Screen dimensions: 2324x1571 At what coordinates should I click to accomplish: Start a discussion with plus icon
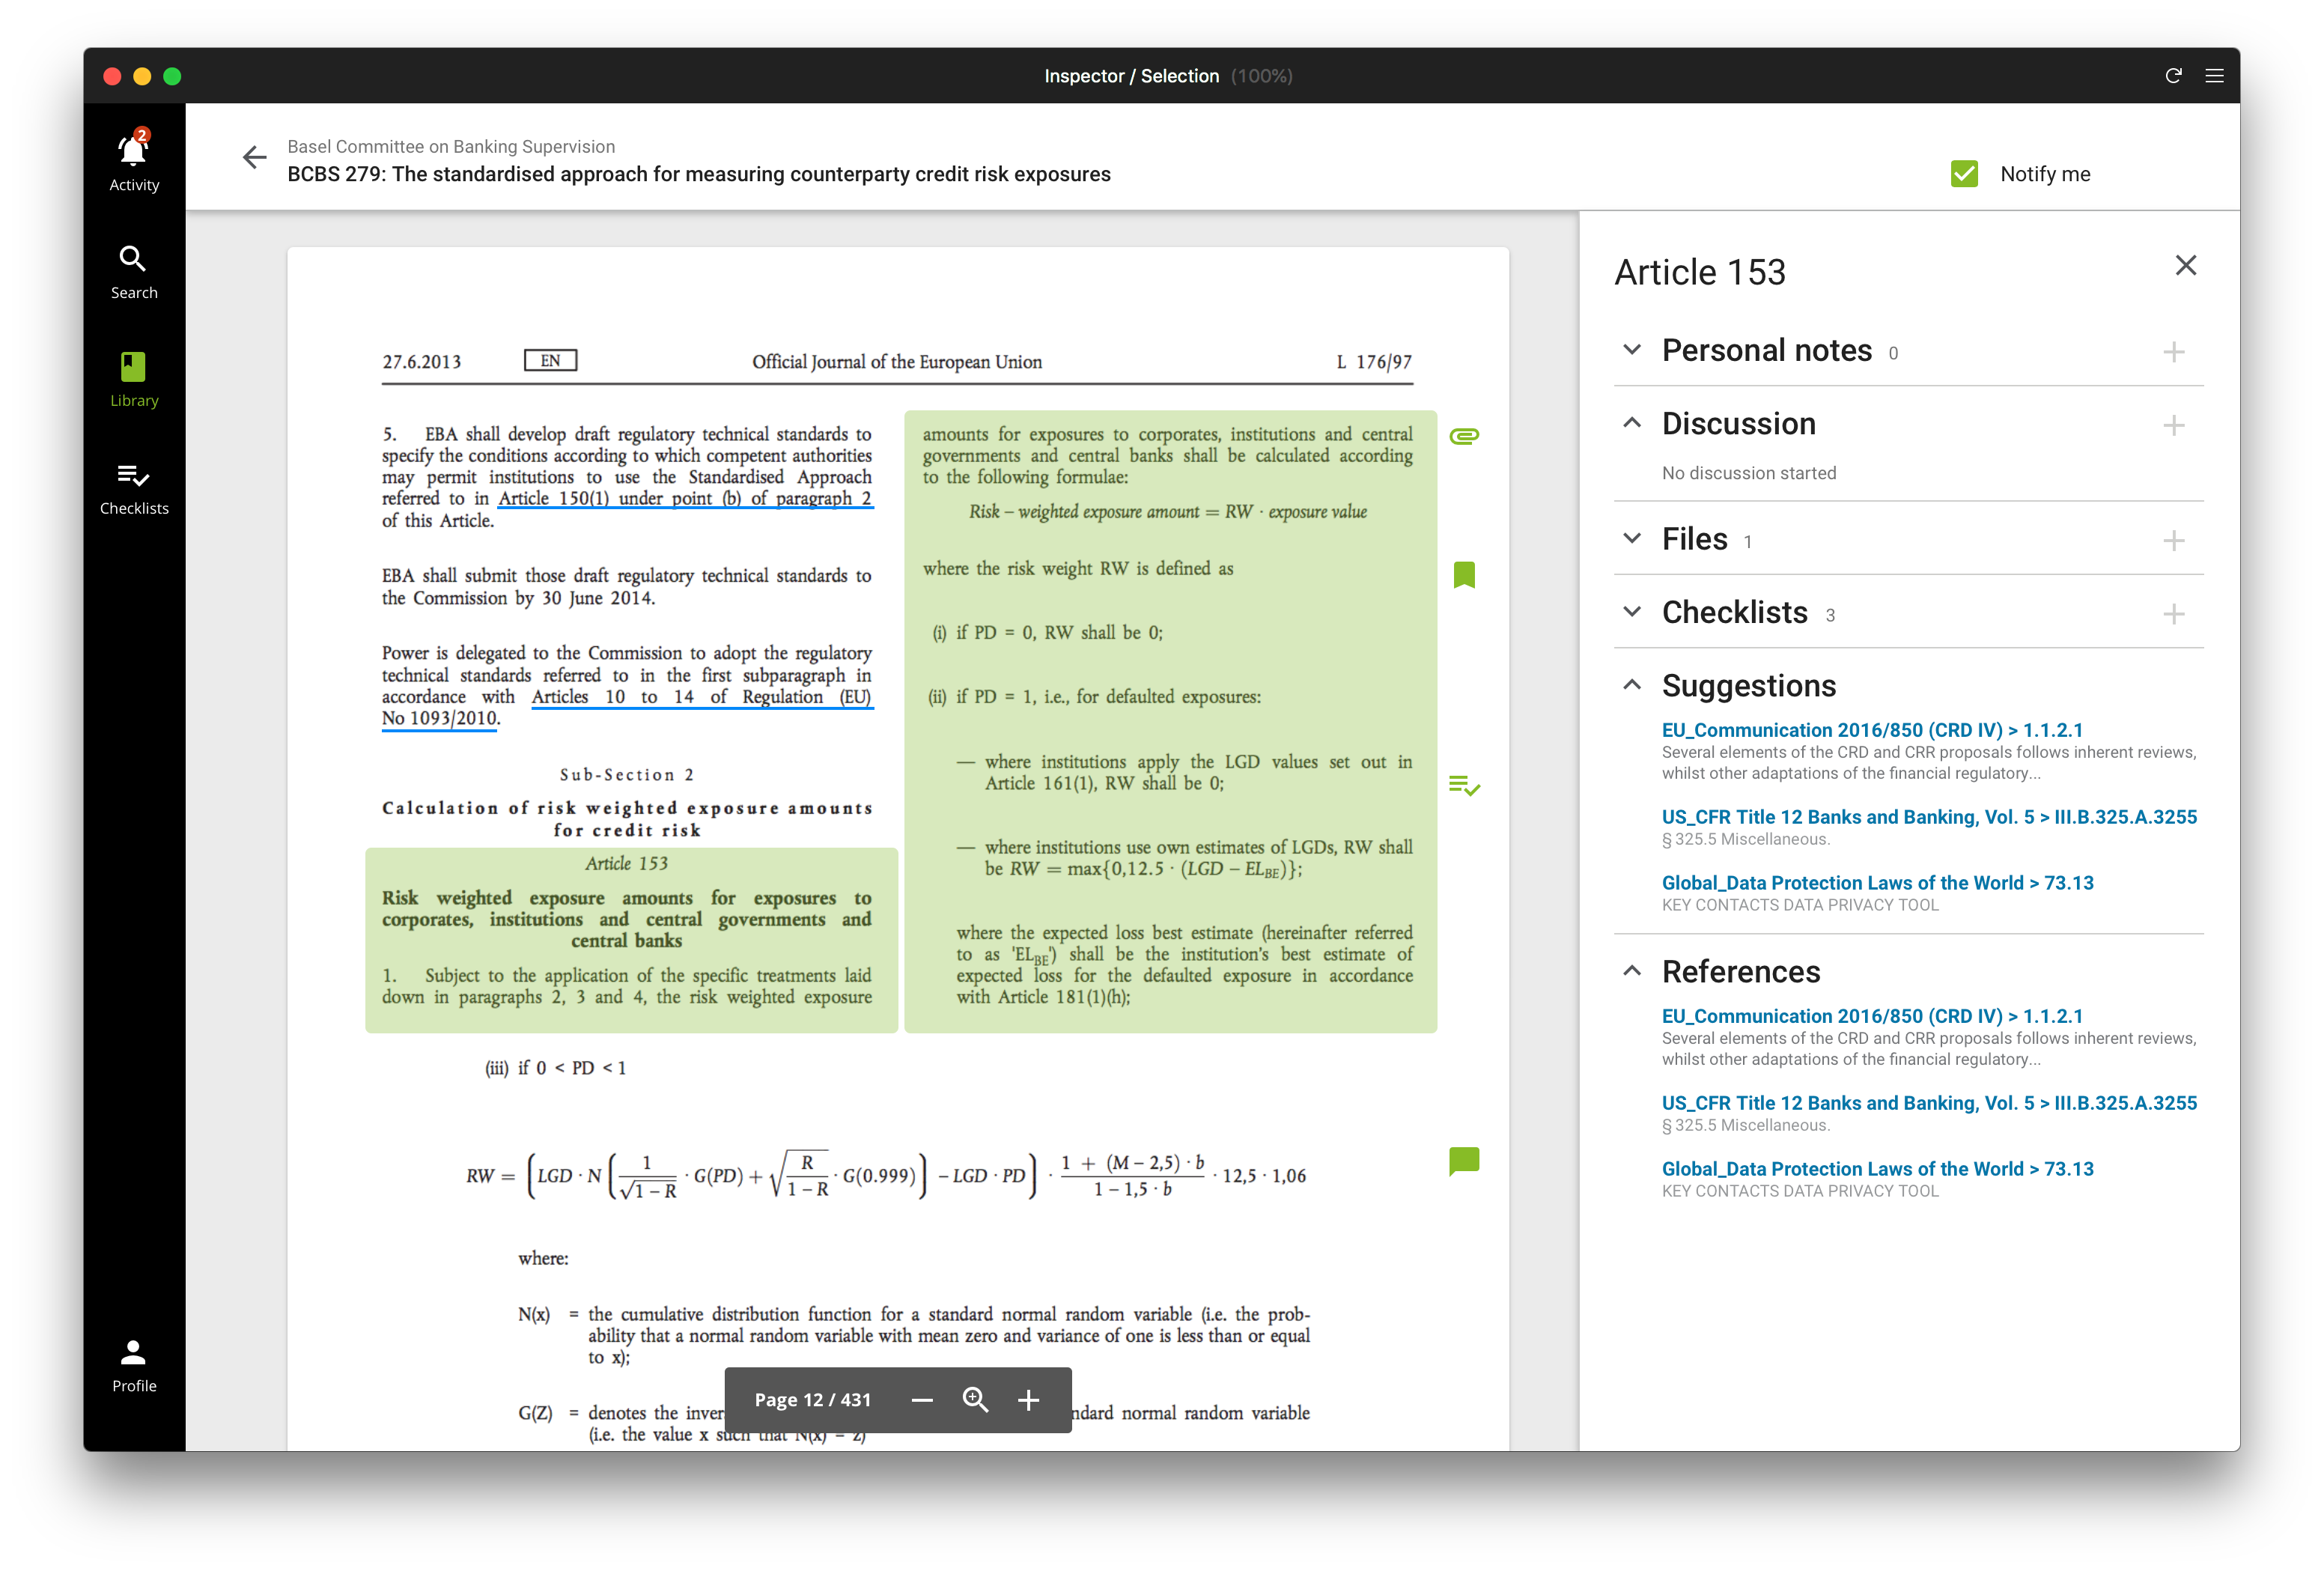coord(2173,426)
